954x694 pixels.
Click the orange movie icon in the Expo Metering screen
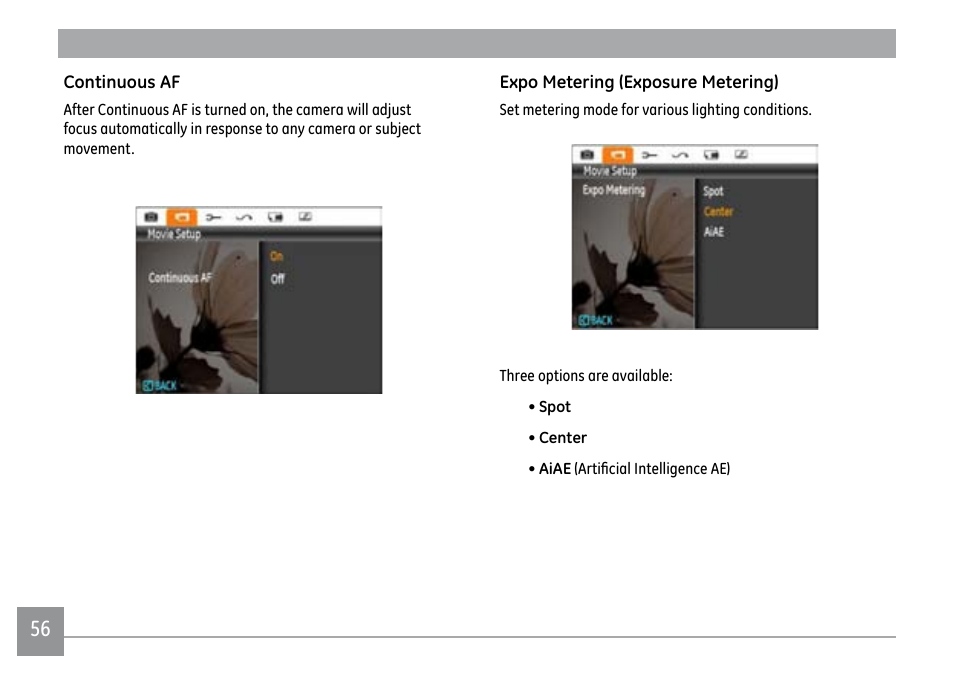click(x=618, y=155)
